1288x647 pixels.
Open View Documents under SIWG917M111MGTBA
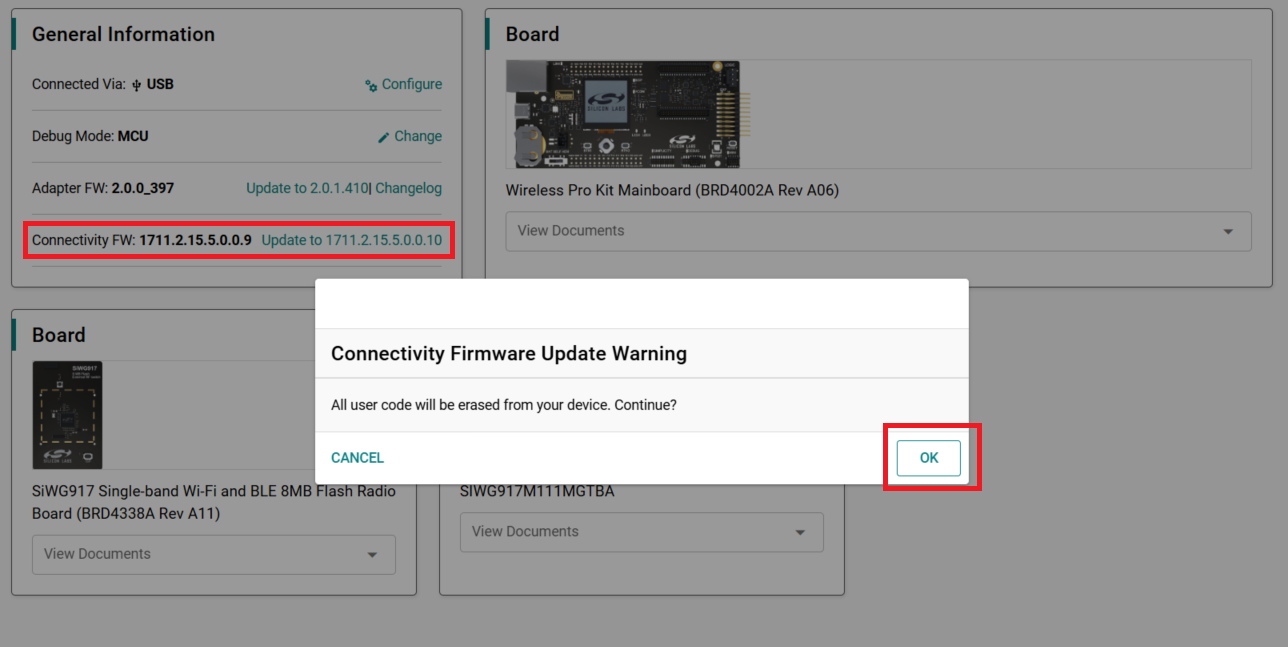[x=640, y=531]
